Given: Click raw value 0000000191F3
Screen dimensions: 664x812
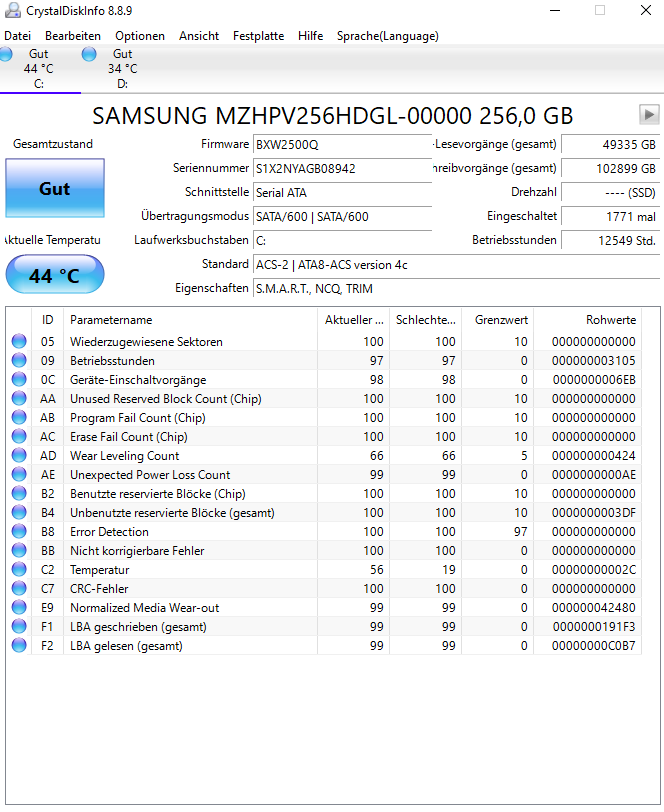Looking at the screenshot, I should (594, 627).
